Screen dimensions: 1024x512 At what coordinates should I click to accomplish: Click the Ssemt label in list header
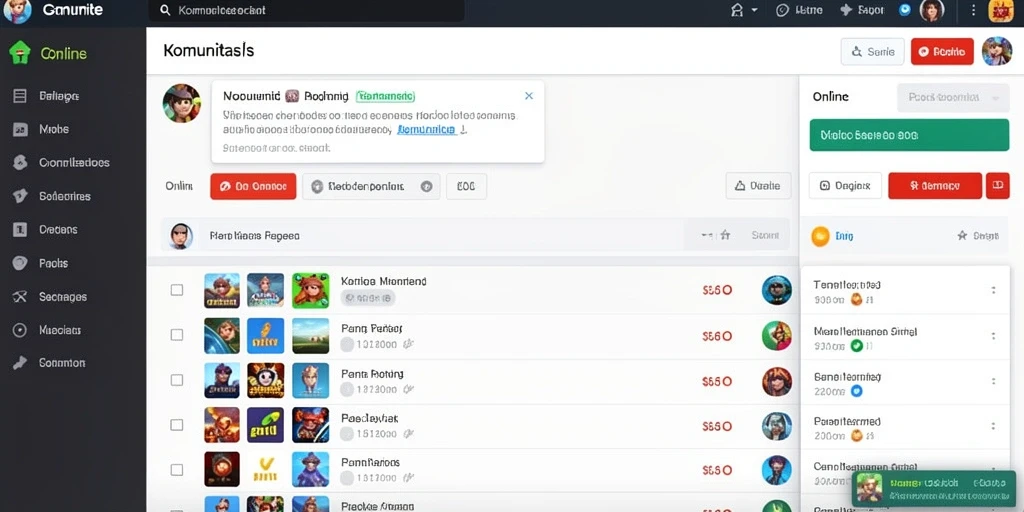765,235
